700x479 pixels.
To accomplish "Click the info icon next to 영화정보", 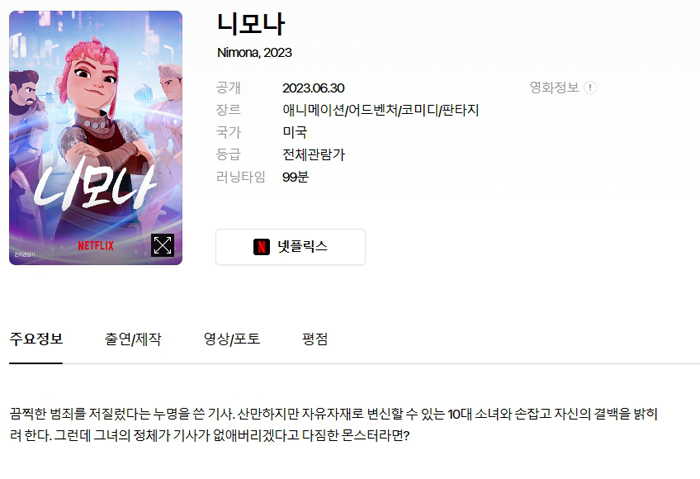I will click(x=590, y=87).
